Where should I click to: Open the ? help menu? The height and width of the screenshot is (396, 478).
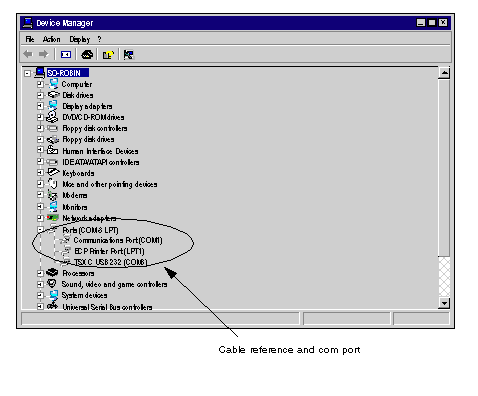click(99, 39)
